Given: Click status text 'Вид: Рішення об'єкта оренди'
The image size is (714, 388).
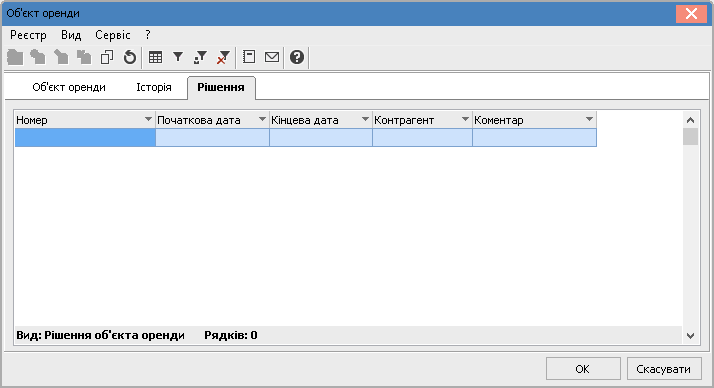Looking at the screenshot, I should (x=101, y=336).
